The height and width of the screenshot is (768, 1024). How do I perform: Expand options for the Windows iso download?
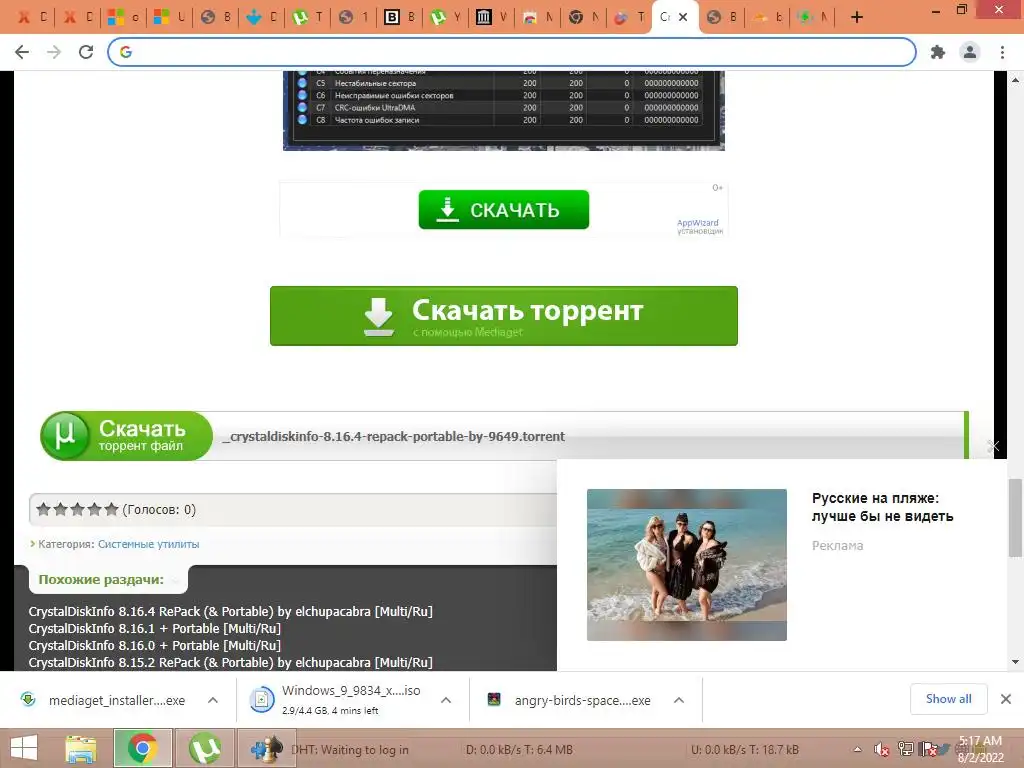(x=446, y=700)
